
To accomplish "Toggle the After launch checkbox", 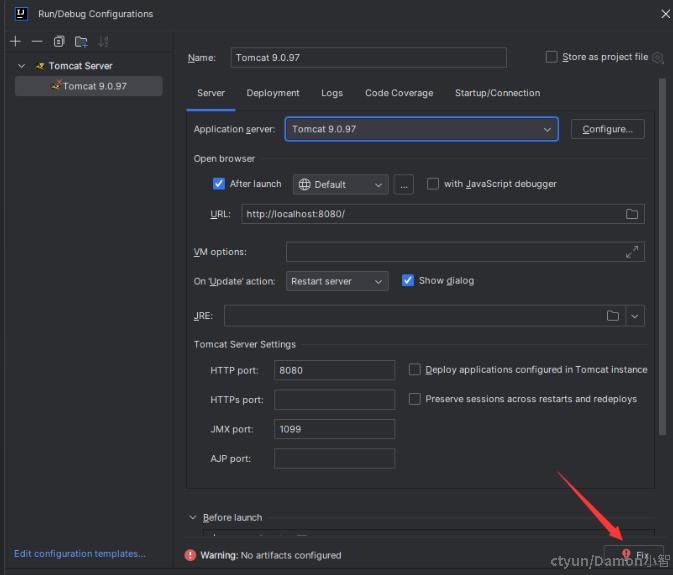I will click(219, 184).
